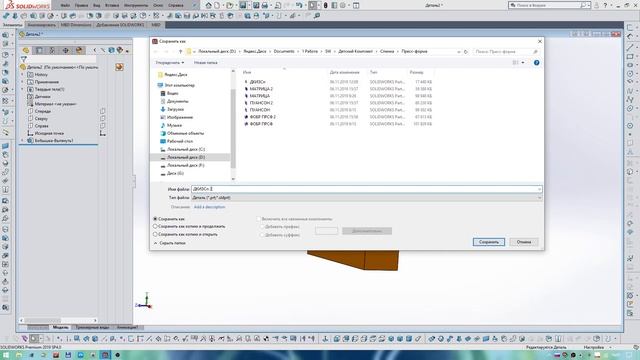Click the Home icon in the top toolbar
The height and width of the screenshot is (360, 640).
coord(209,5)
